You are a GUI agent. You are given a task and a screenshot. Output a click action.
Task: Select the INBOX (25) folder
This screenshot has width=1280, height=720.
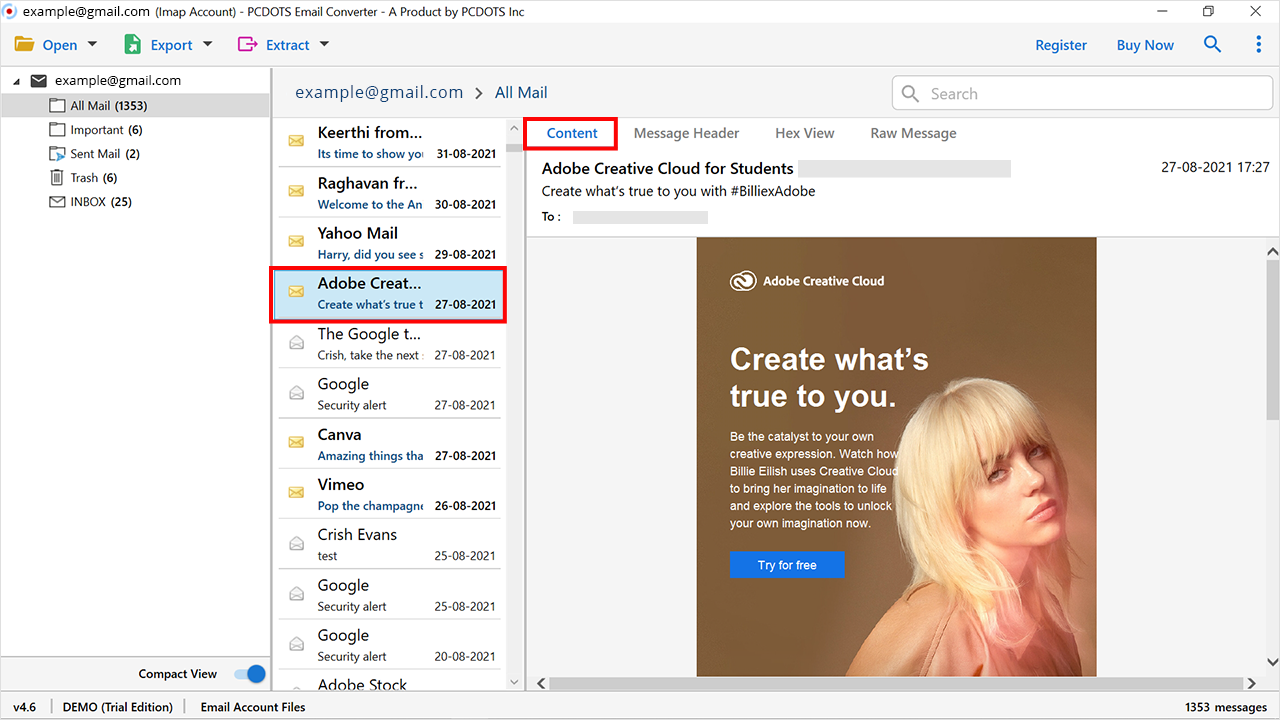pos(135,202)
